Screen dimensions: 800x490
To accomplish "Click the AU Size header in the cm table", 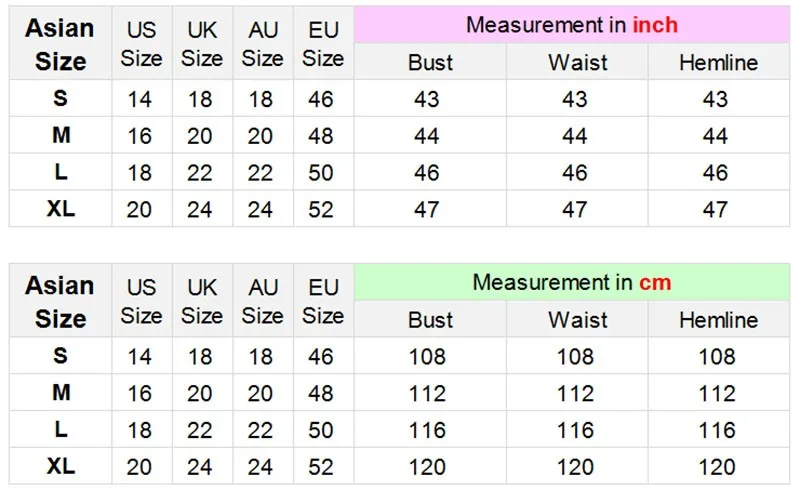I will [x=262, y=301].
